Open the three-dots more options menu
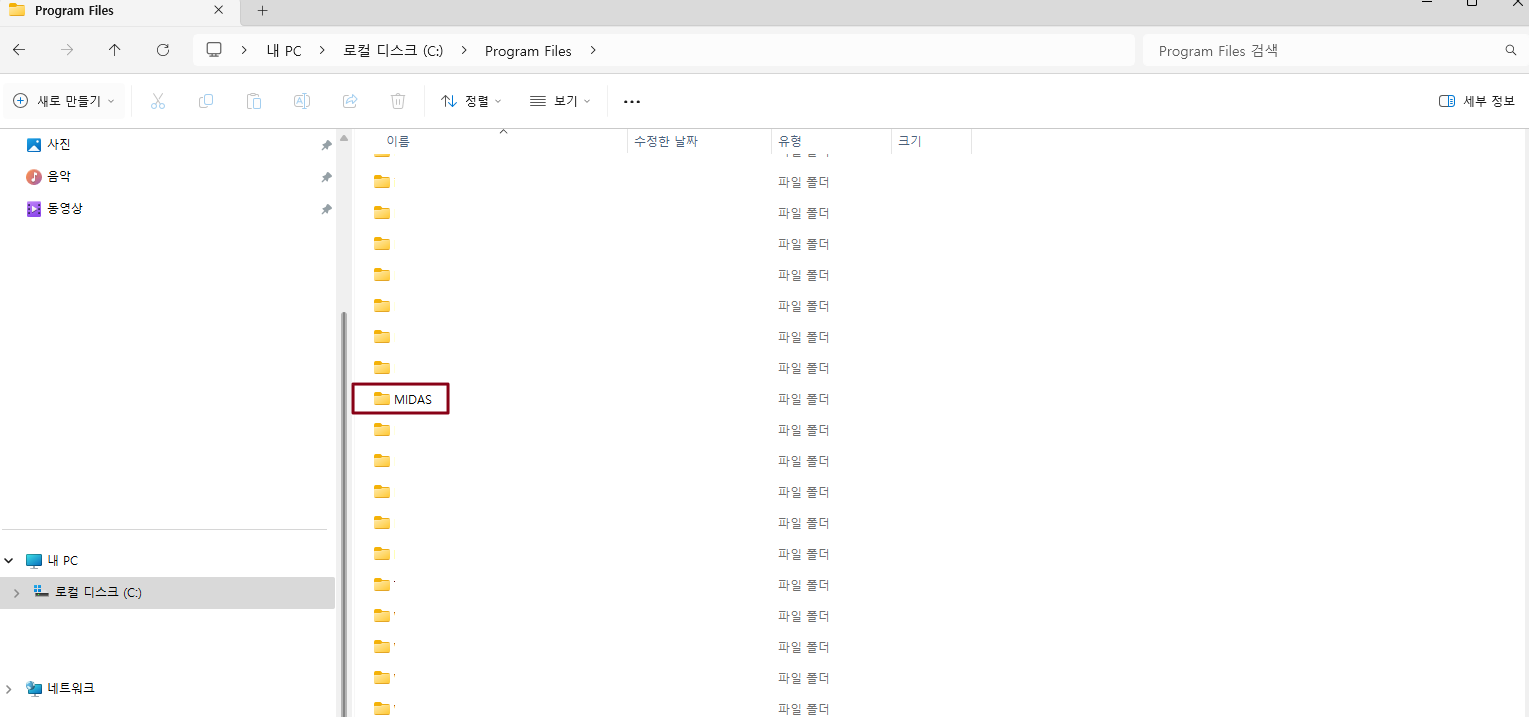Screen dimensions: 1529x717 point(631,101)
